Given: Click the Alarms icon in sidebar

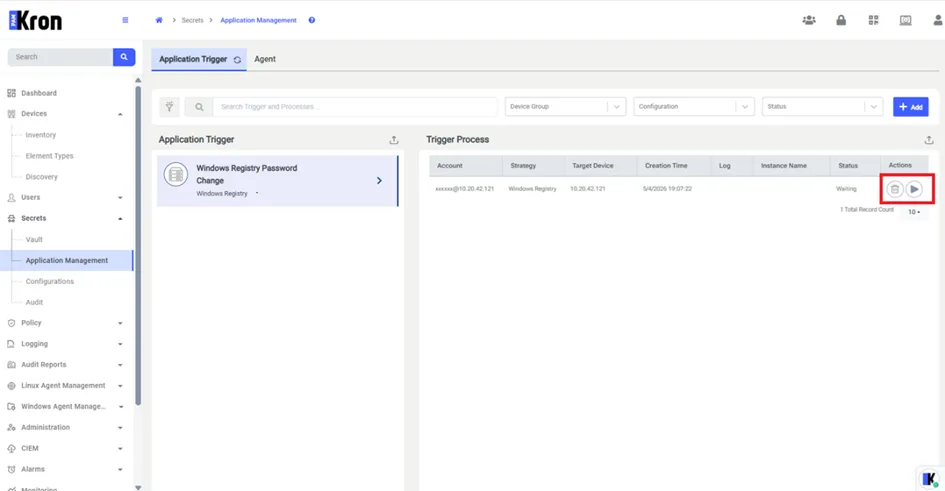Looking at the screenshot, I should [x=11, y=469].
